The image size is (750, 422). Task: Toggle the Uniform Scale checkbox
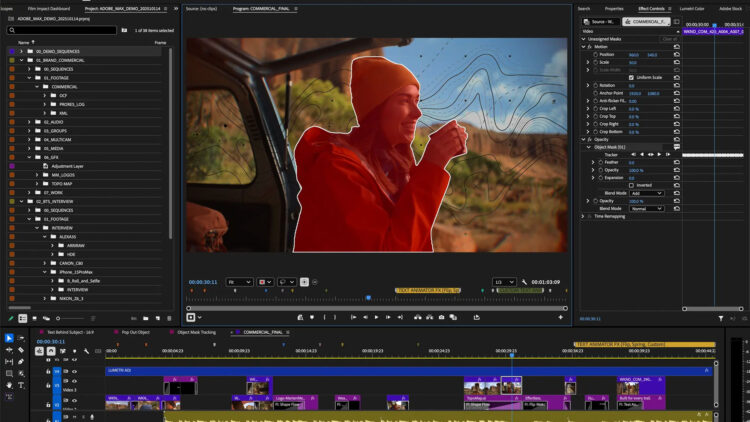(x=631, y=78)
